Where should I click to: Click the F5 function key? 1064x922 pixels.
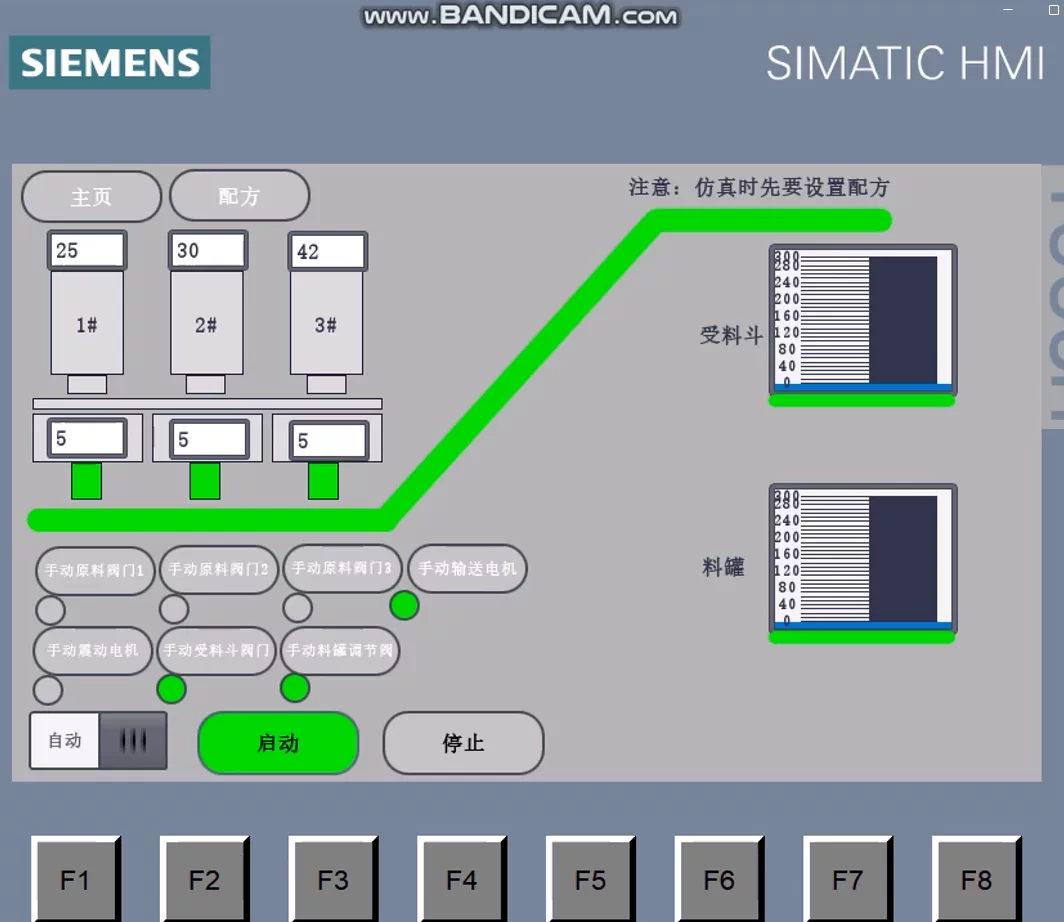coord(590,880)
